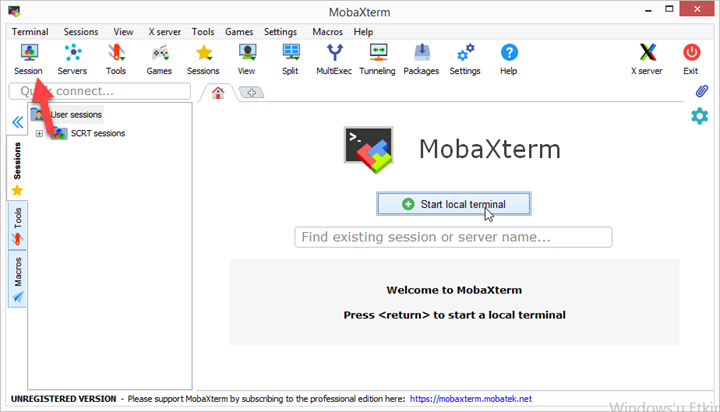Viewport: 720px width, 412px height.
Task: Open the View menu in menu bar
Action: pyautogui.click(x=124, y=32)
